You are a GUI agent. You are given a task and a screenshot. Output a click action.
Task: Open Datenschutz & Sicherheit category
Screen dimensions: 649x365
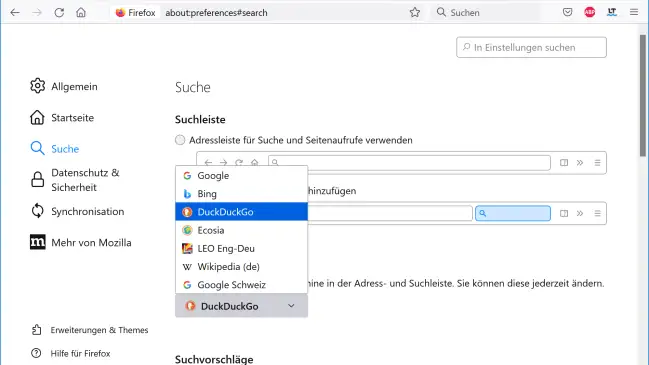point(75,180)
